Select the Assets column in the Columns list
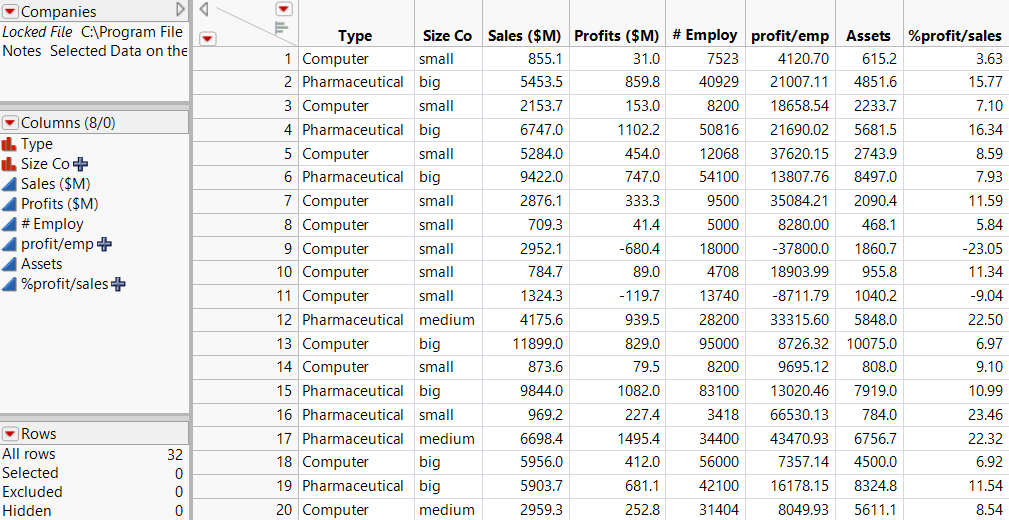Image resolution: width=1009 pixels, height=520 pixels. 42,264
